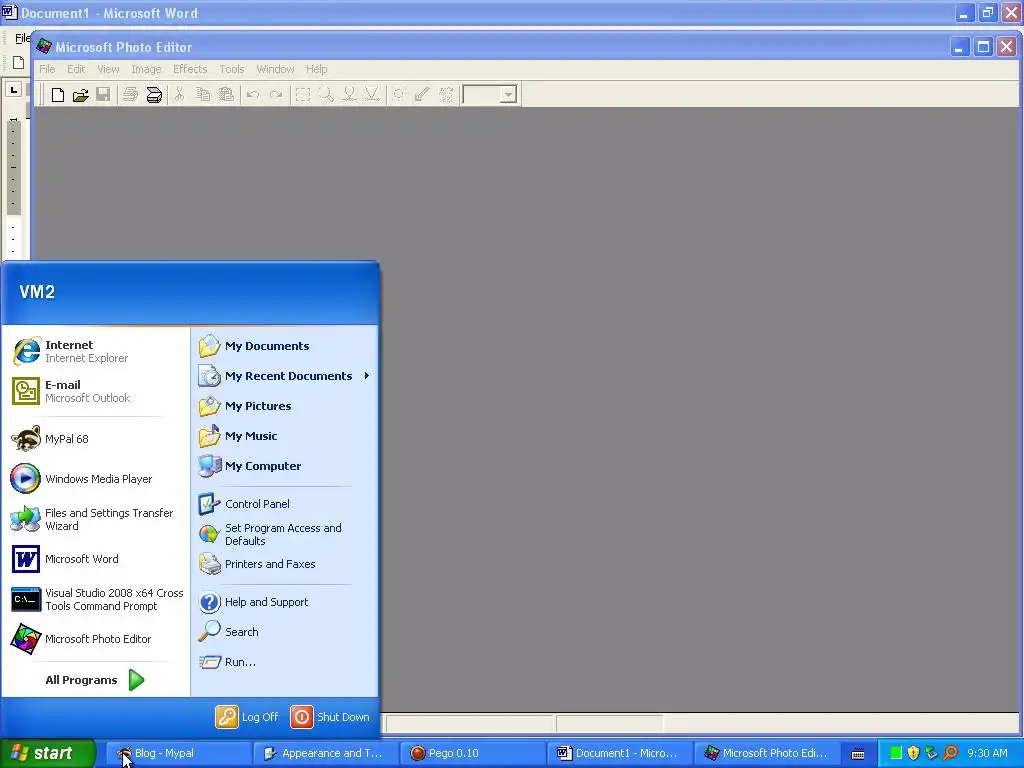
Task: Click the Cut scissors icon in Photo Editor
Action: point(179,95)
